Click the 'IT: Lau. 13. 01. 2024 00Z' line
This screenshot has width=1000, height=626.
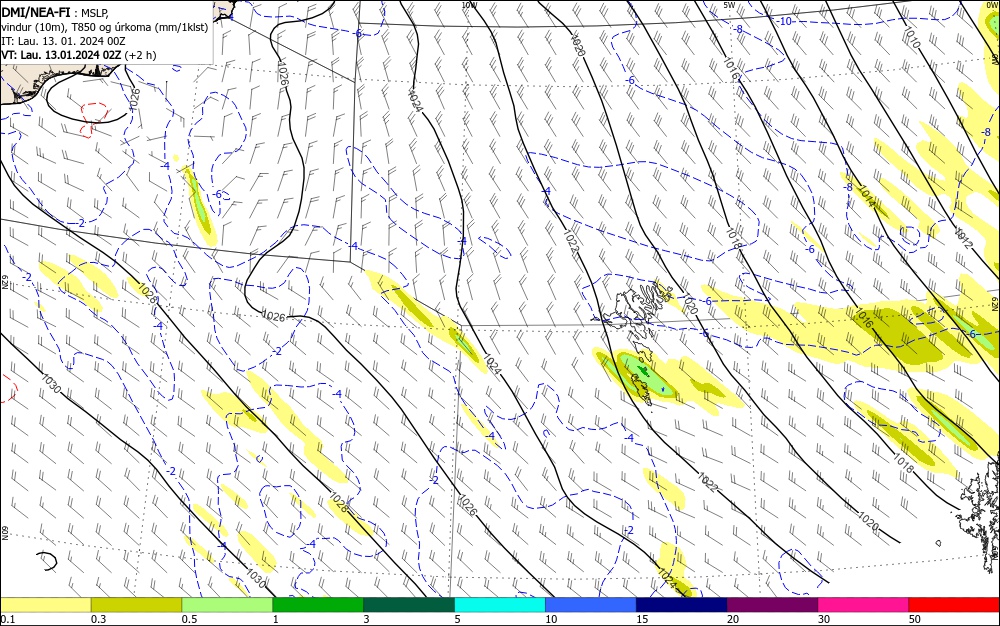tap(64, 41)
